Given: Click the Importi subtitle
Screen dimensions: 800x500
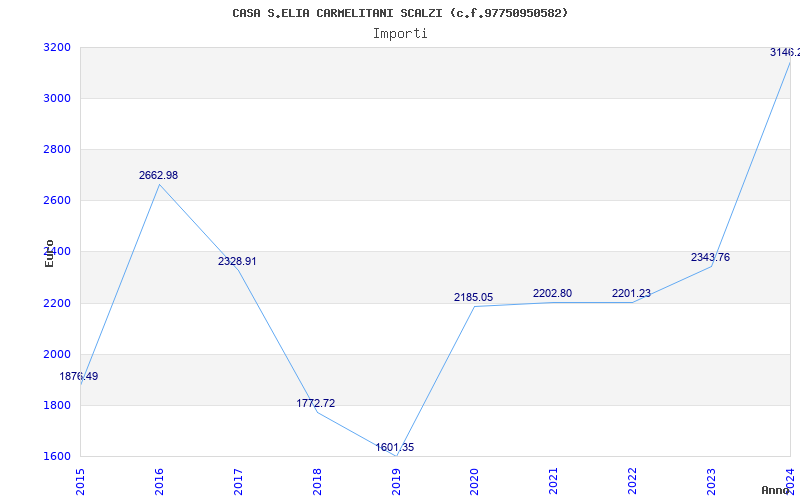Looking at the screenshot, I should coord(400,34).
